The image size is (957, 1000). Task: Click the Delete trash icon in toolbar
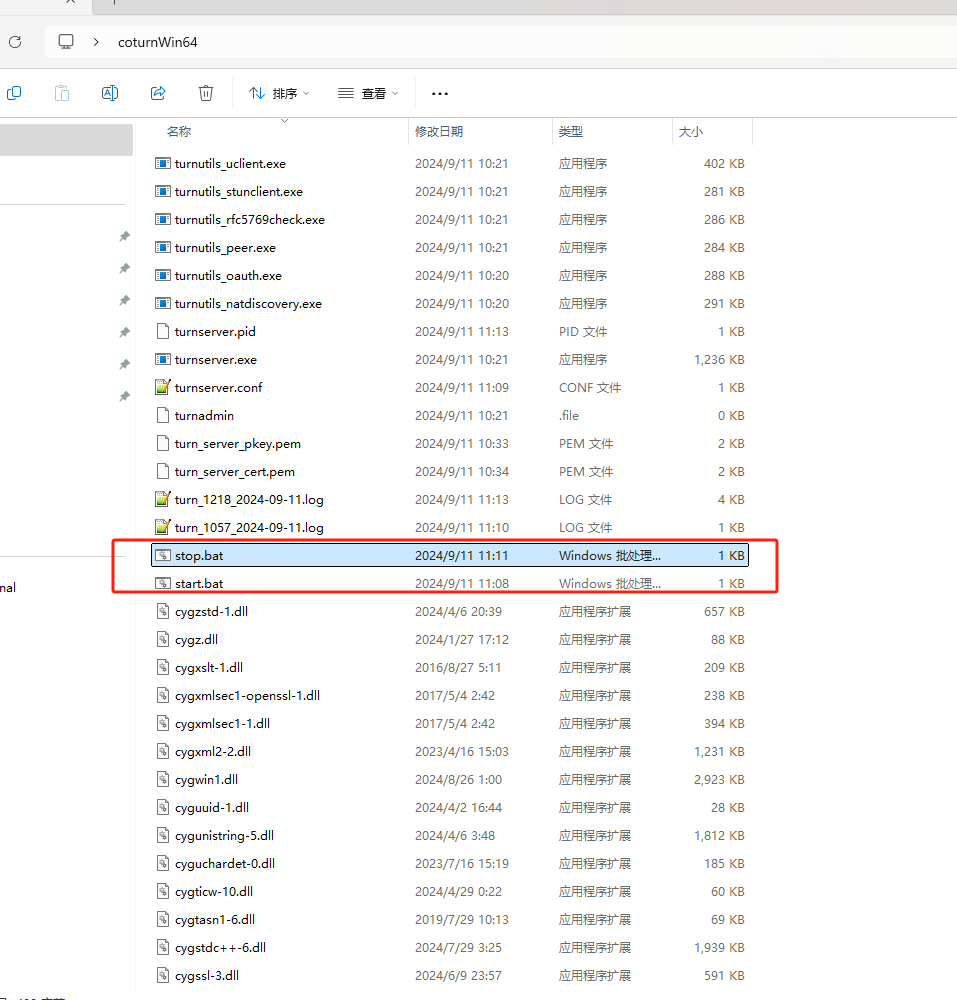coord(206,93)
